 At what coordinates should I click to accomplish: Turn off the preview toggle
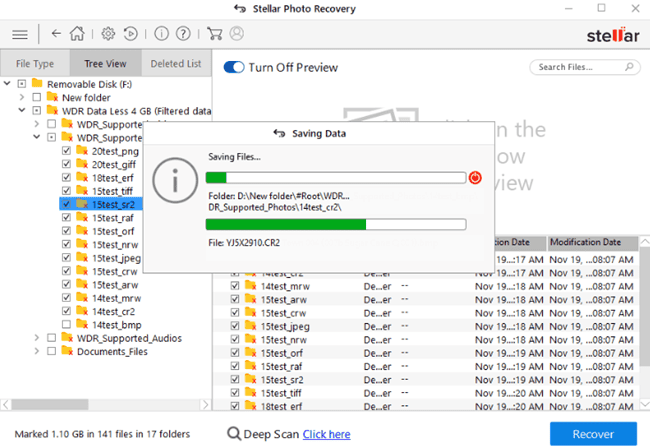(234, 67)
